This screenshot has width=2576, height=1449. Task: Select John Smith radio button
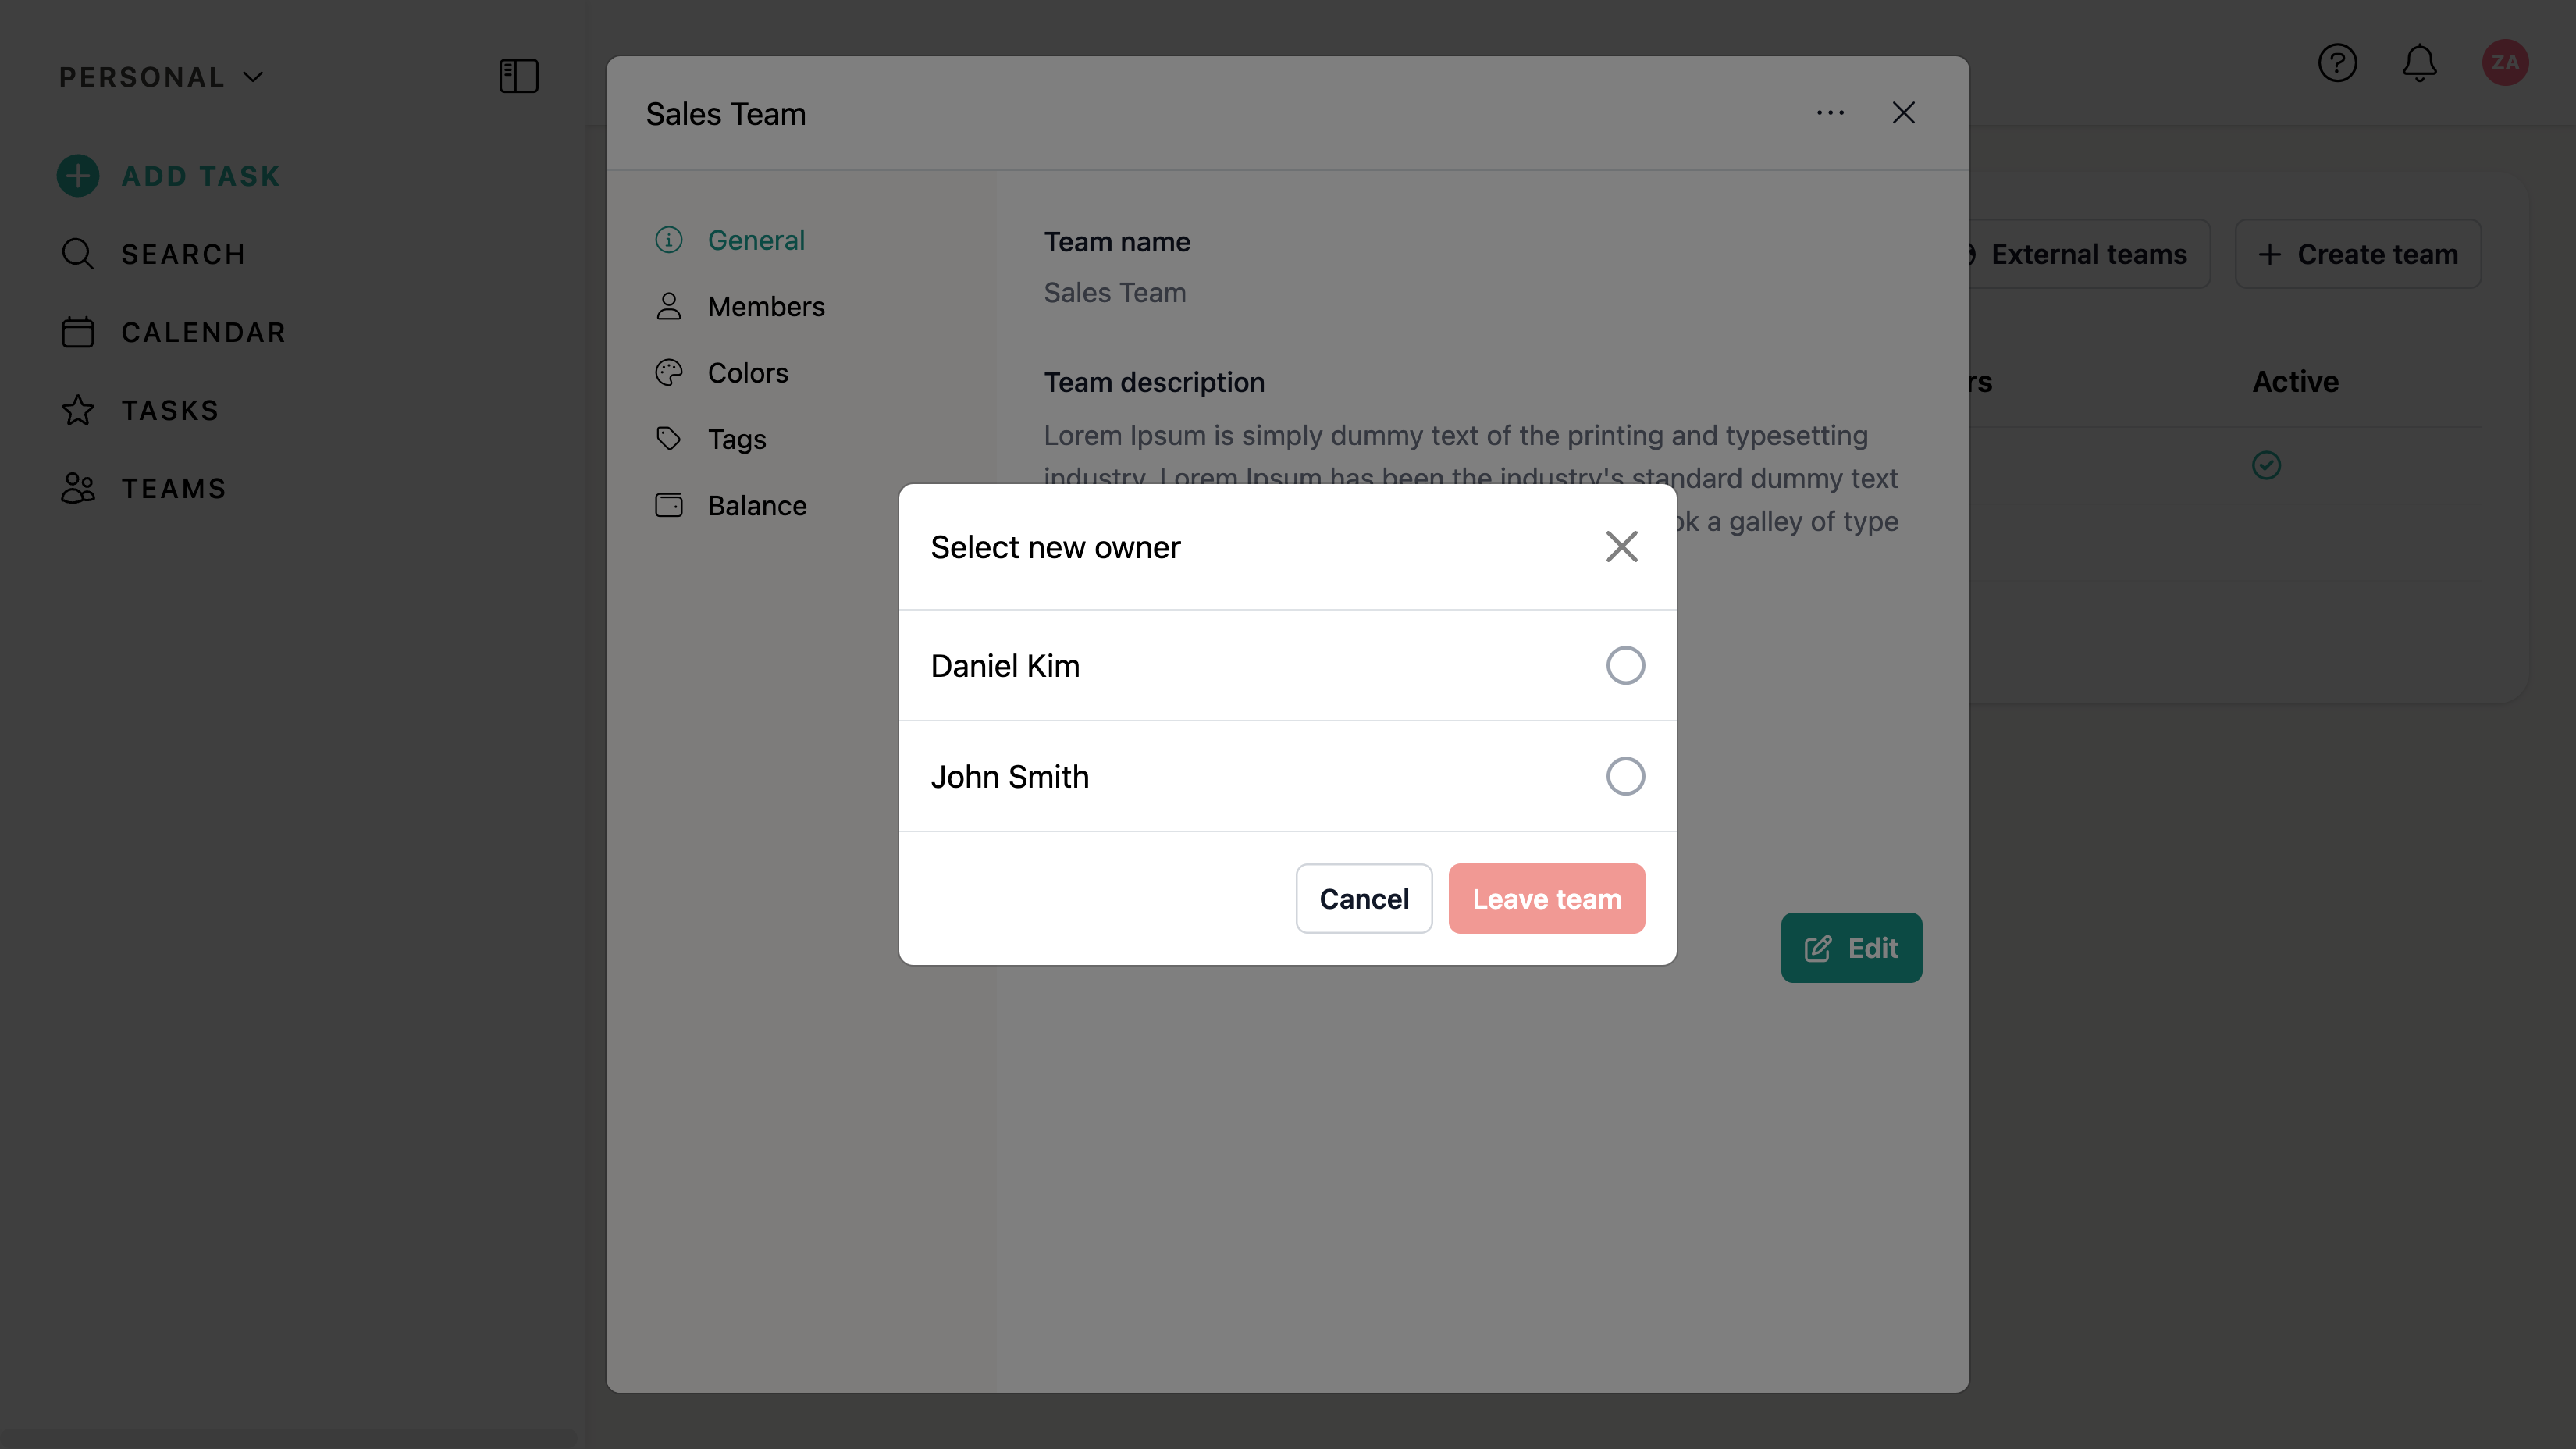tap(1625, 776)
